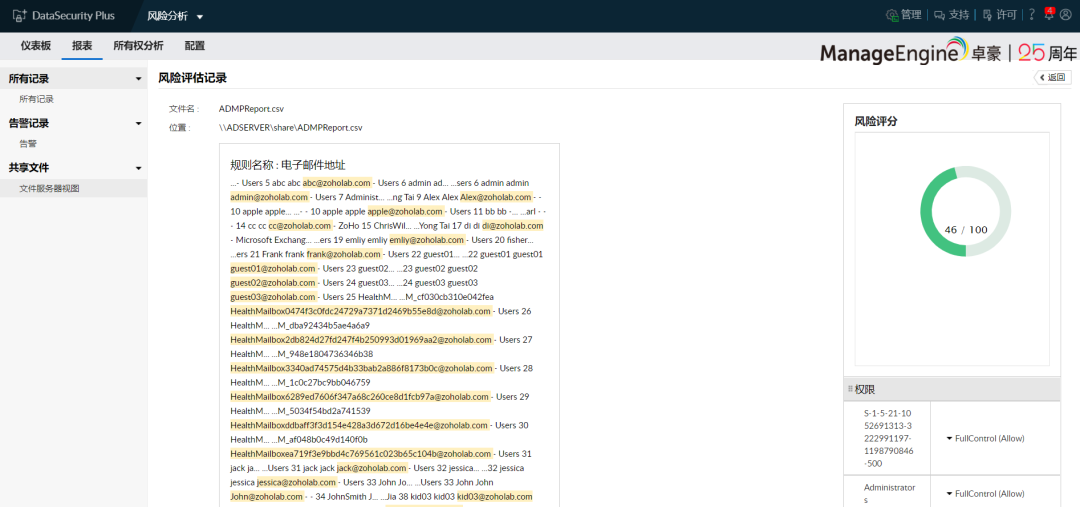Click highlighted guest01@zoholab.com
Screen dimensions: 1080x507
(273, 269)
